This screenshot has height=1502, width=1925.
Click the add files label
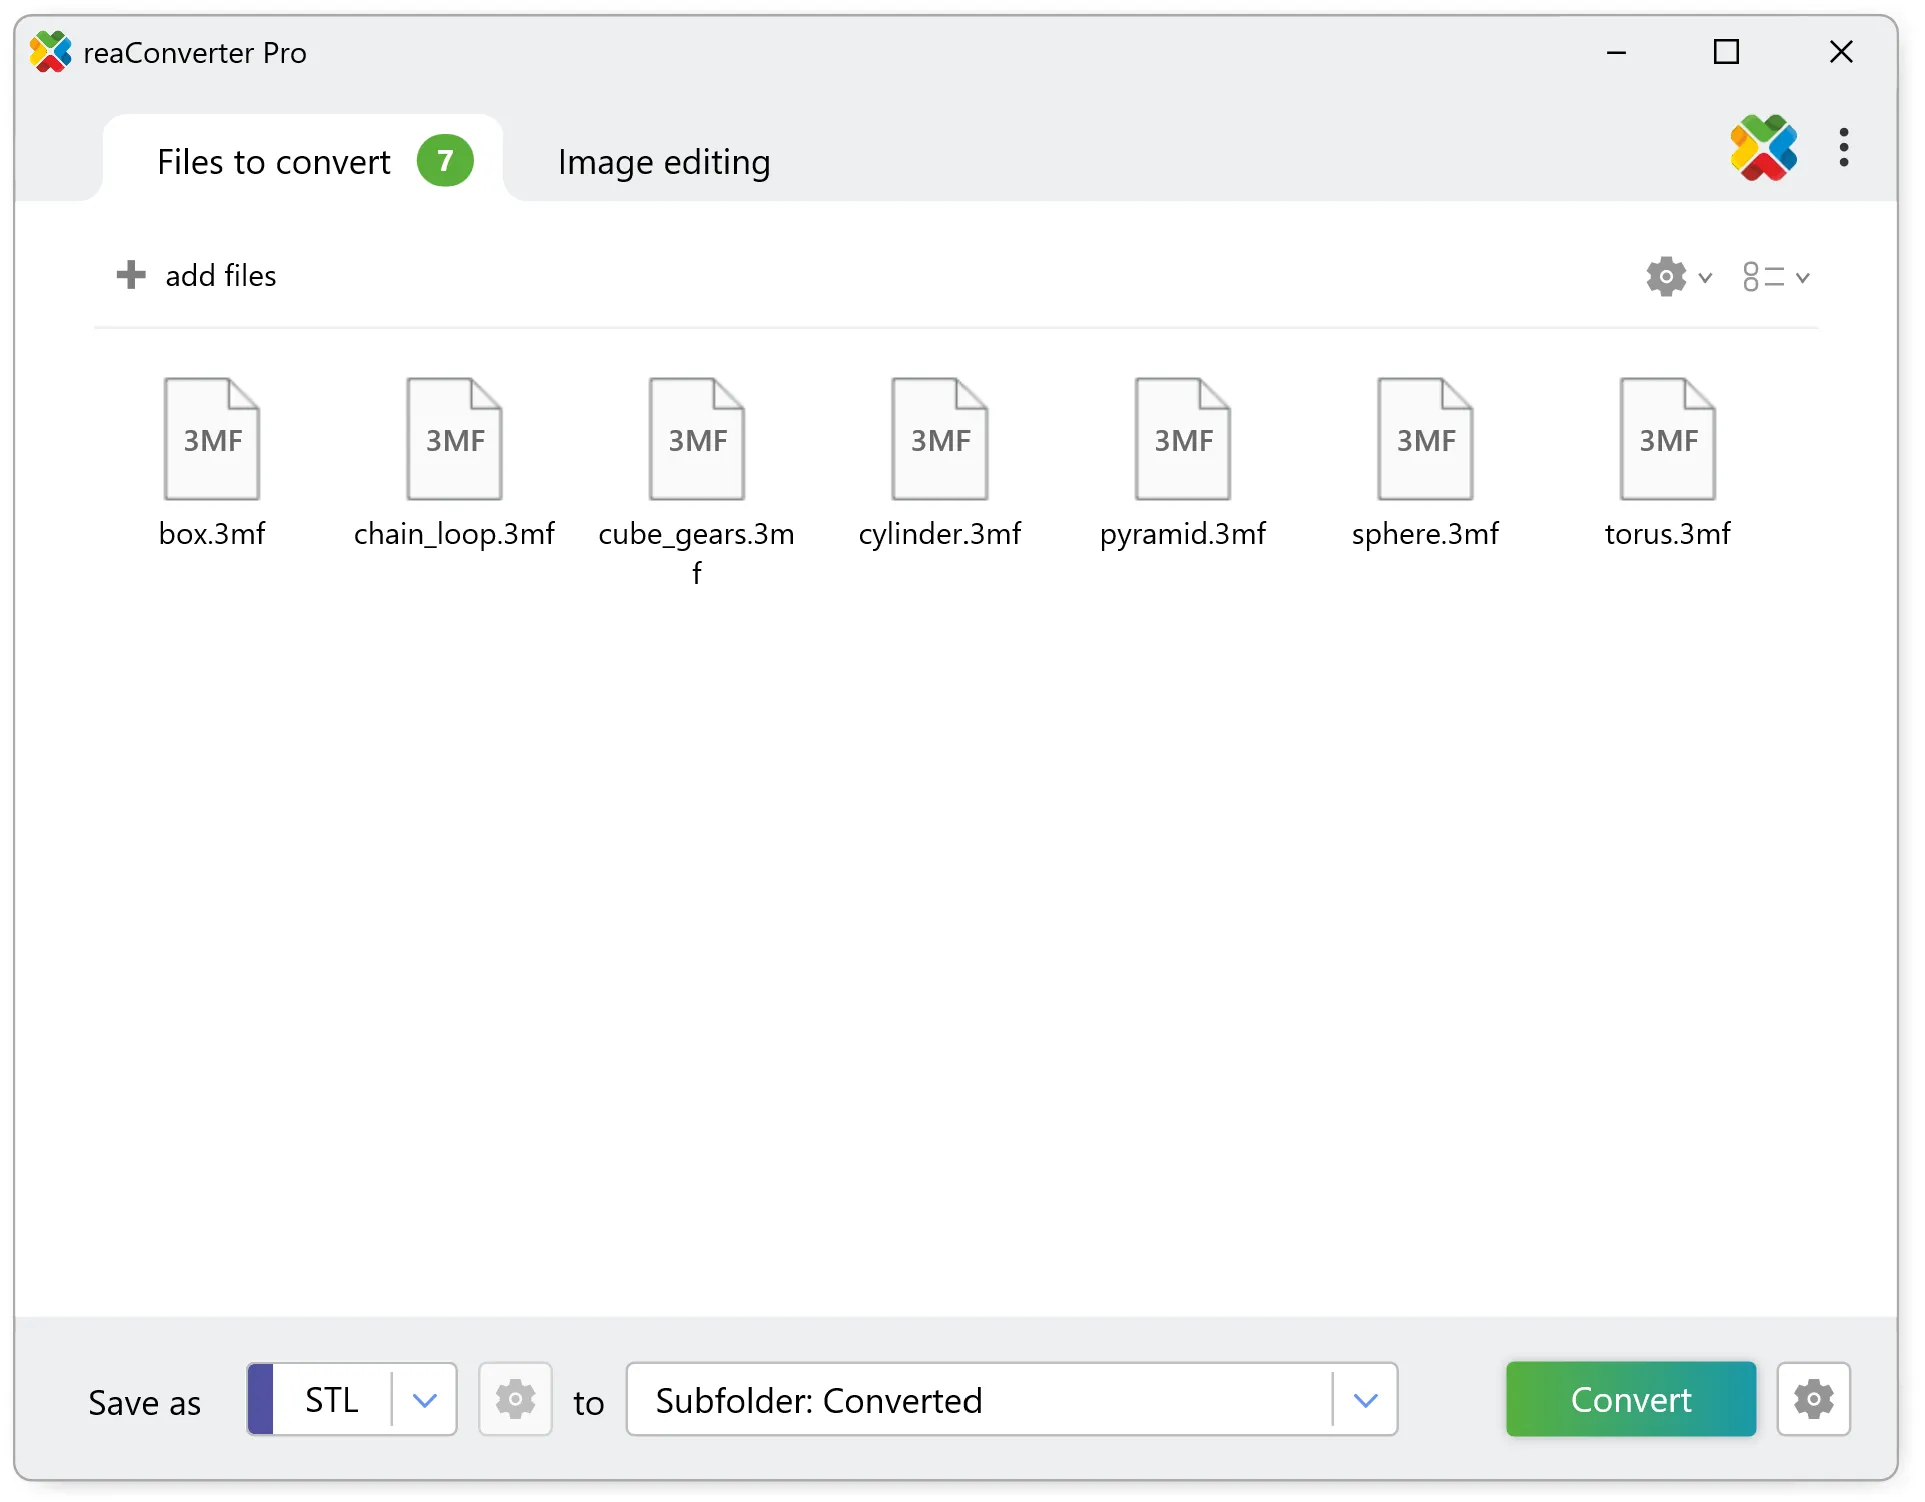(220, 275)
